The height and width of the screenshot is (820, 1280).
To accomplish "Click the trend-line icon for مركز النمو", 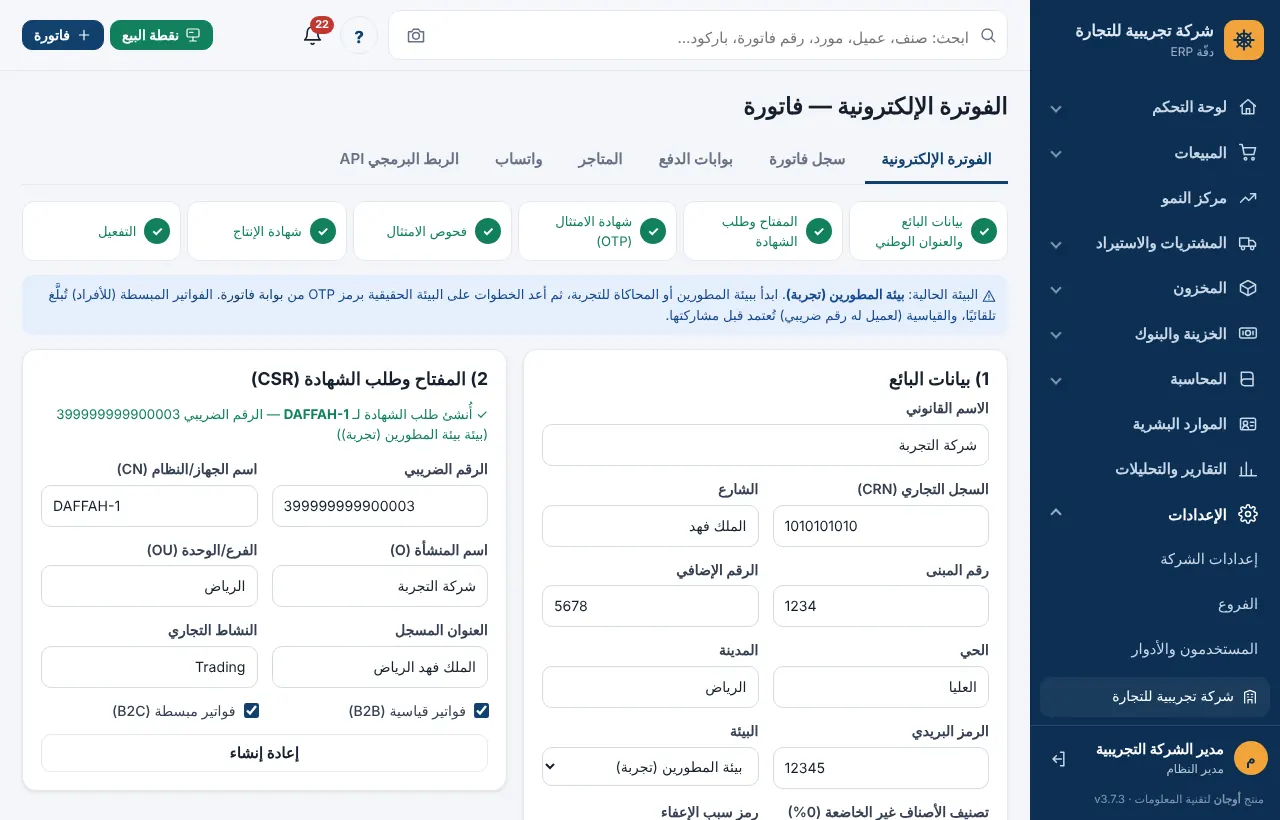I will [1247, 198].
